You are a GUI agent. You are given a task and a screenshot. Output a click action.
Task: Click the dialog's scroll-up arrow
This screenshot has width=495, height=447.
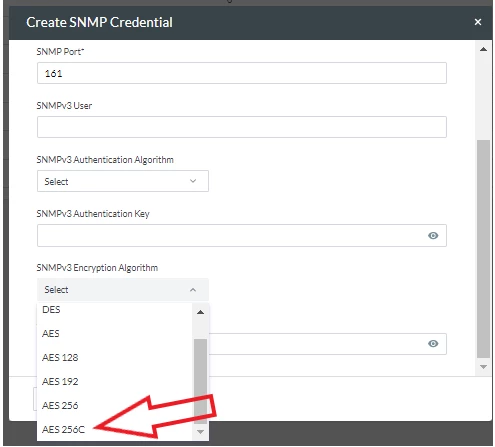(483, 49)
